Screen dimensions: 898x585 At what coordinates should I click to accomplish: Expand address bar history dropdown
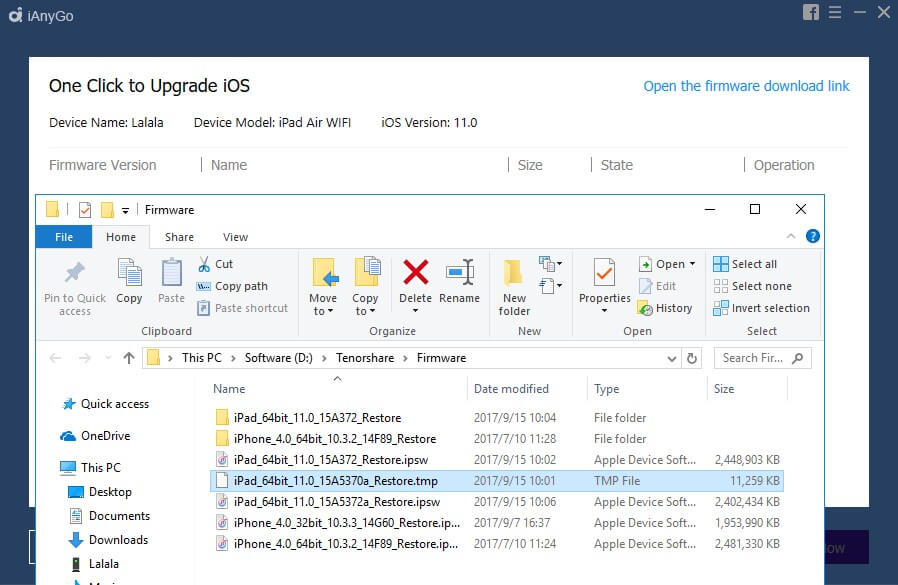click(672, 359)
